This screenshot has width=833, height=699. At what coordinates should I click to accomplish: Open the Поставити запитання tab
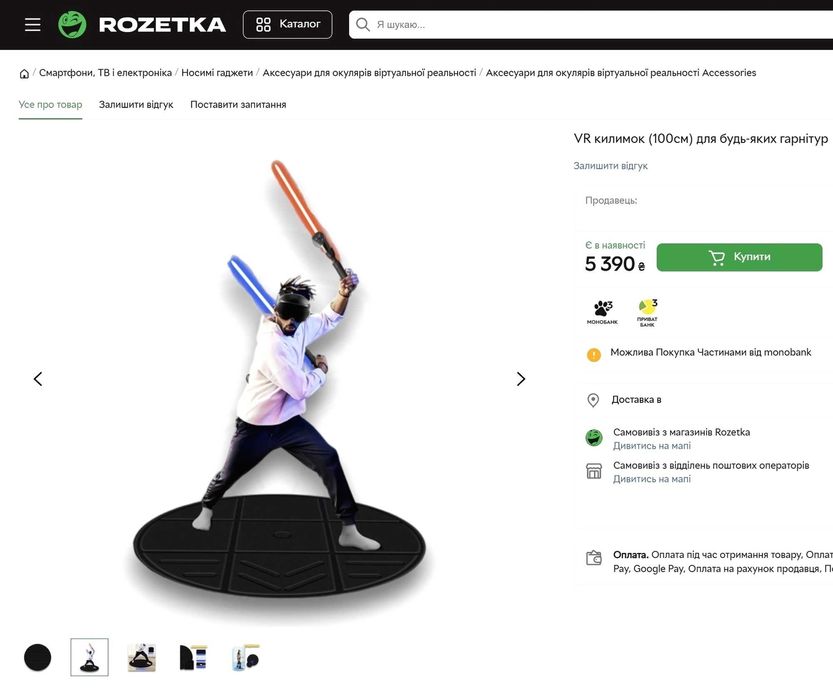click(238, 104)
